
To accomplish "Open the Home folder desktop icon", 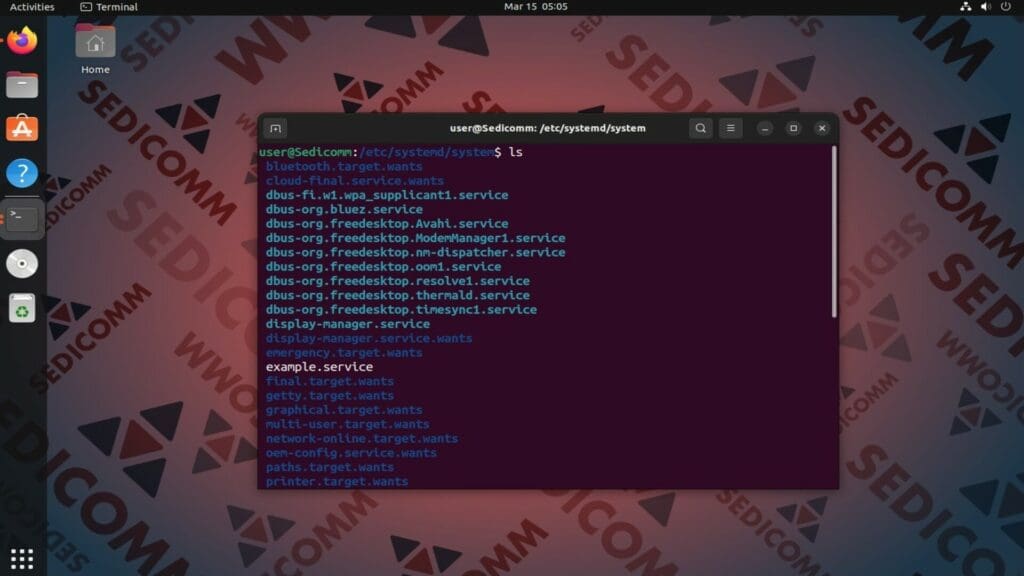I will pyautogui.click(x=95, y=50).
